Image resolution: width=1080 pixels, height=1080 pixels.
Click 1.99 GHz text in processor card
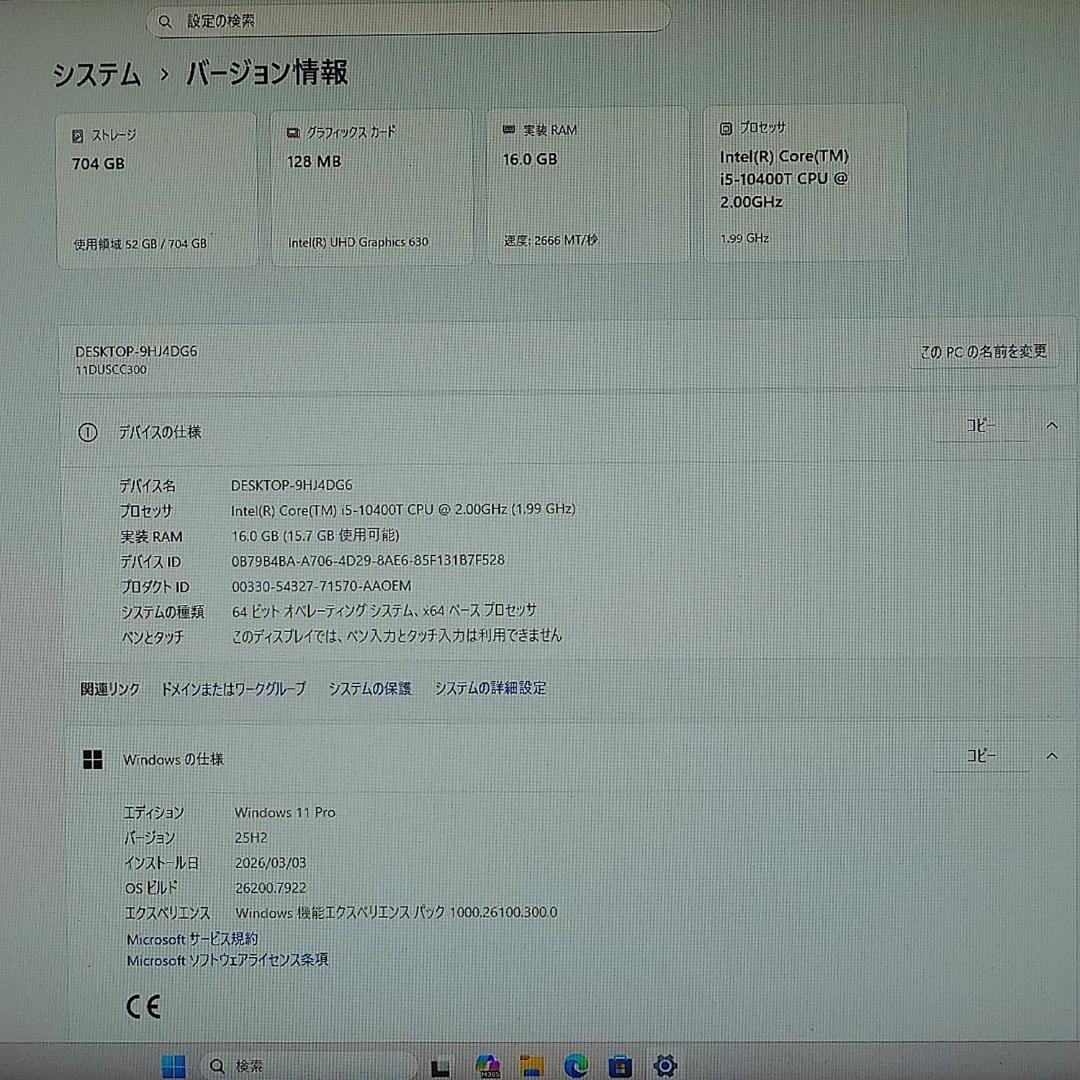pos(745,238)
